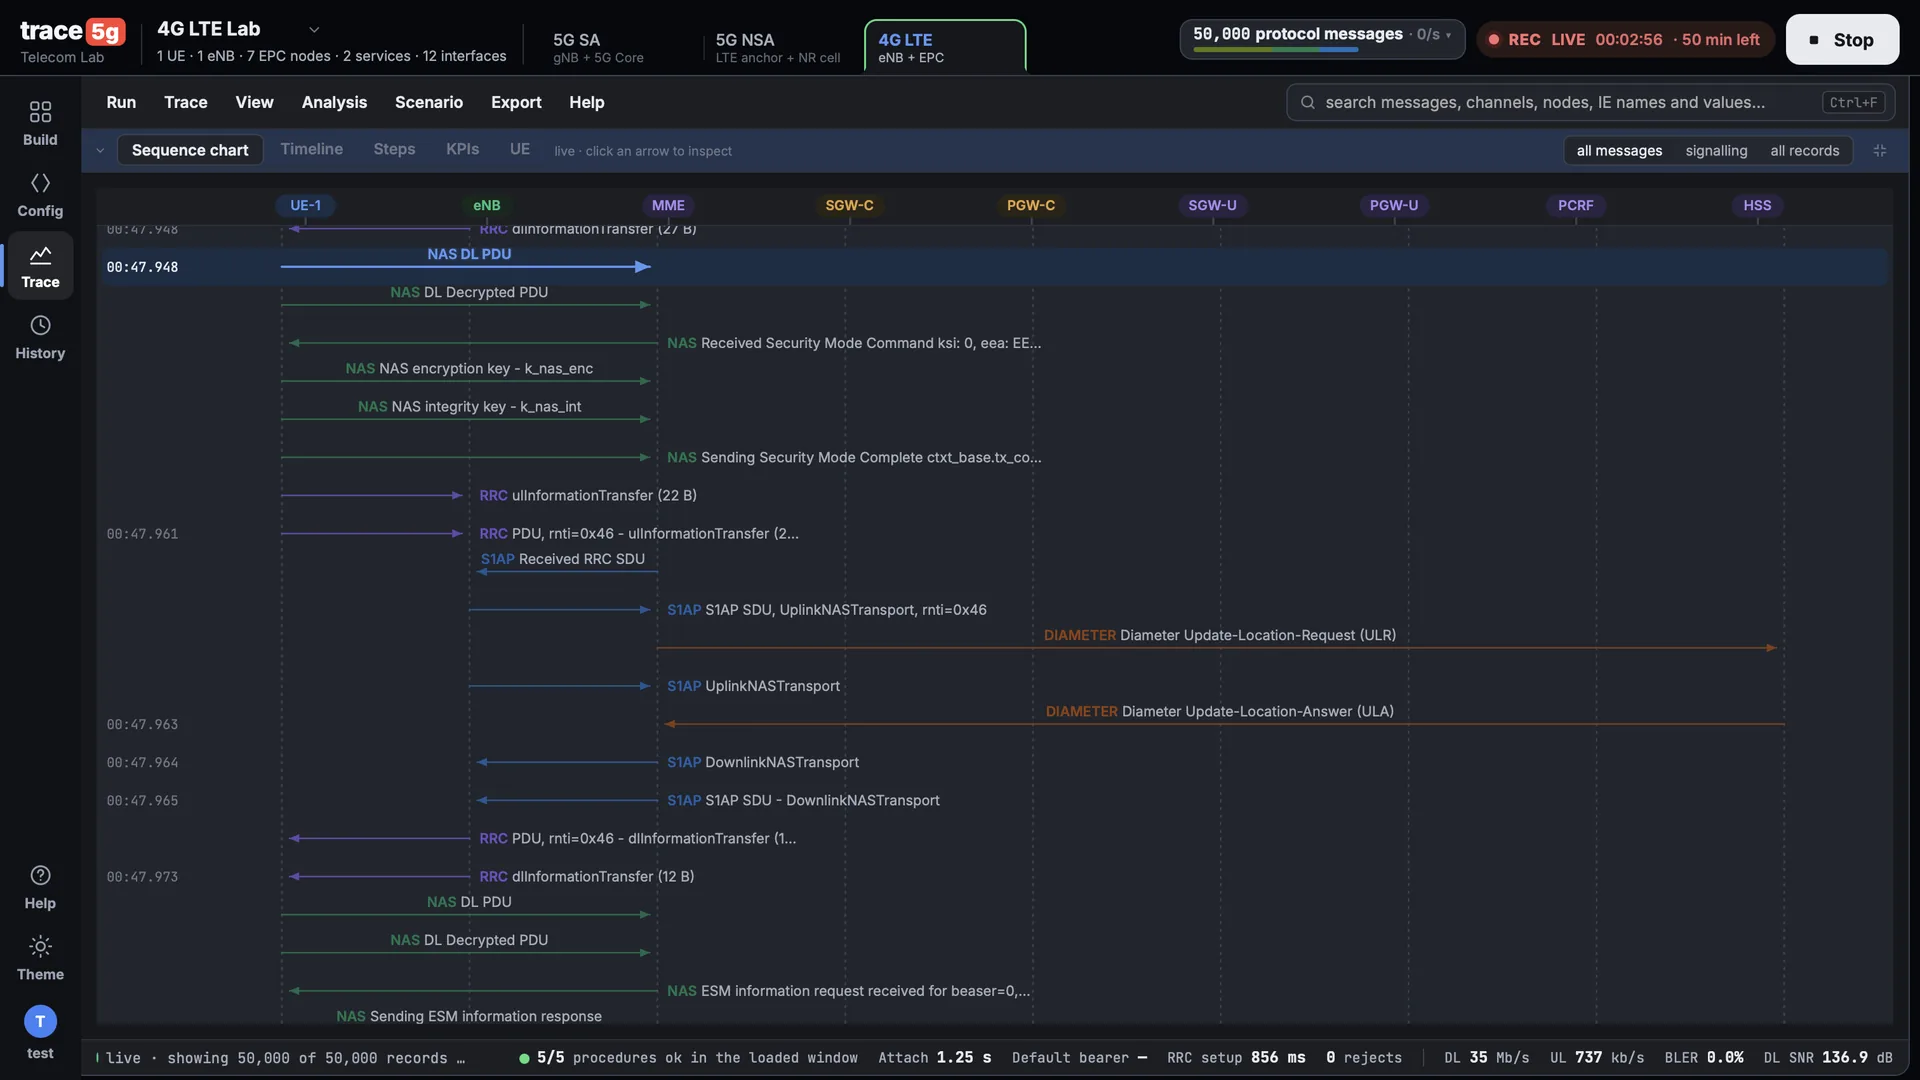
Task: Click the search magnifier icon
Action: 1307,102
